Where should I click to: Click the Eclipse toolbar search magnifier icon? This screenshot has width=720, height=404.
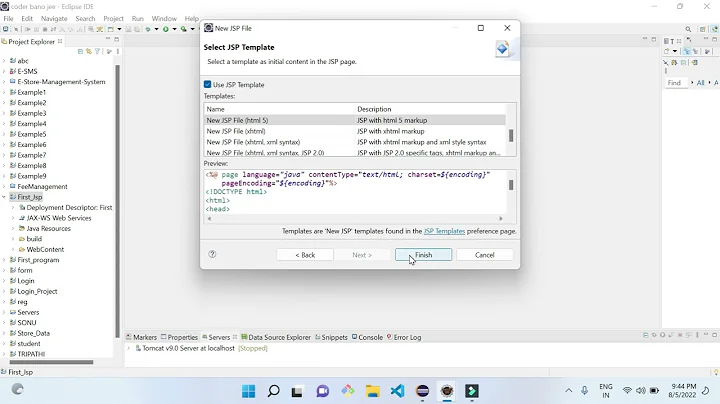click(688, 29)
